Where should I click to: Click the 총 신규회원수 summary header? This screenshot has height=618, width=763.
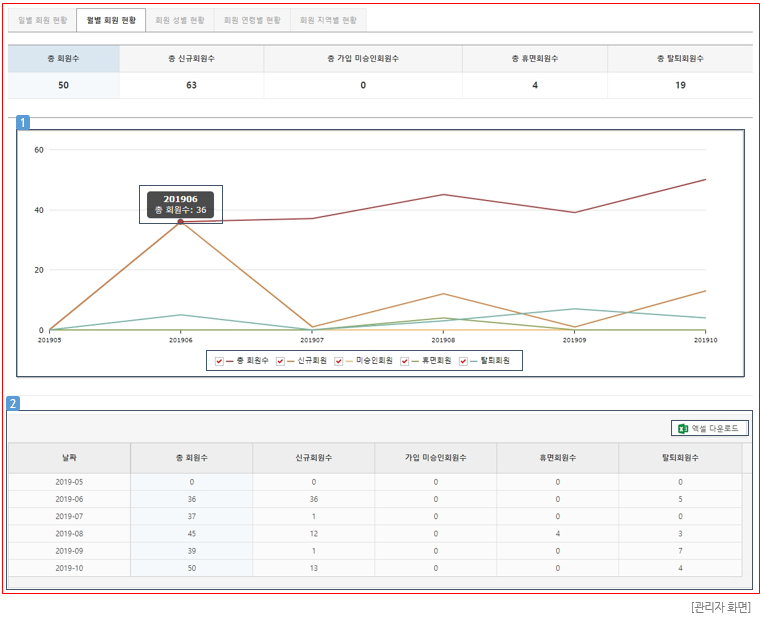tap(191, 58)
